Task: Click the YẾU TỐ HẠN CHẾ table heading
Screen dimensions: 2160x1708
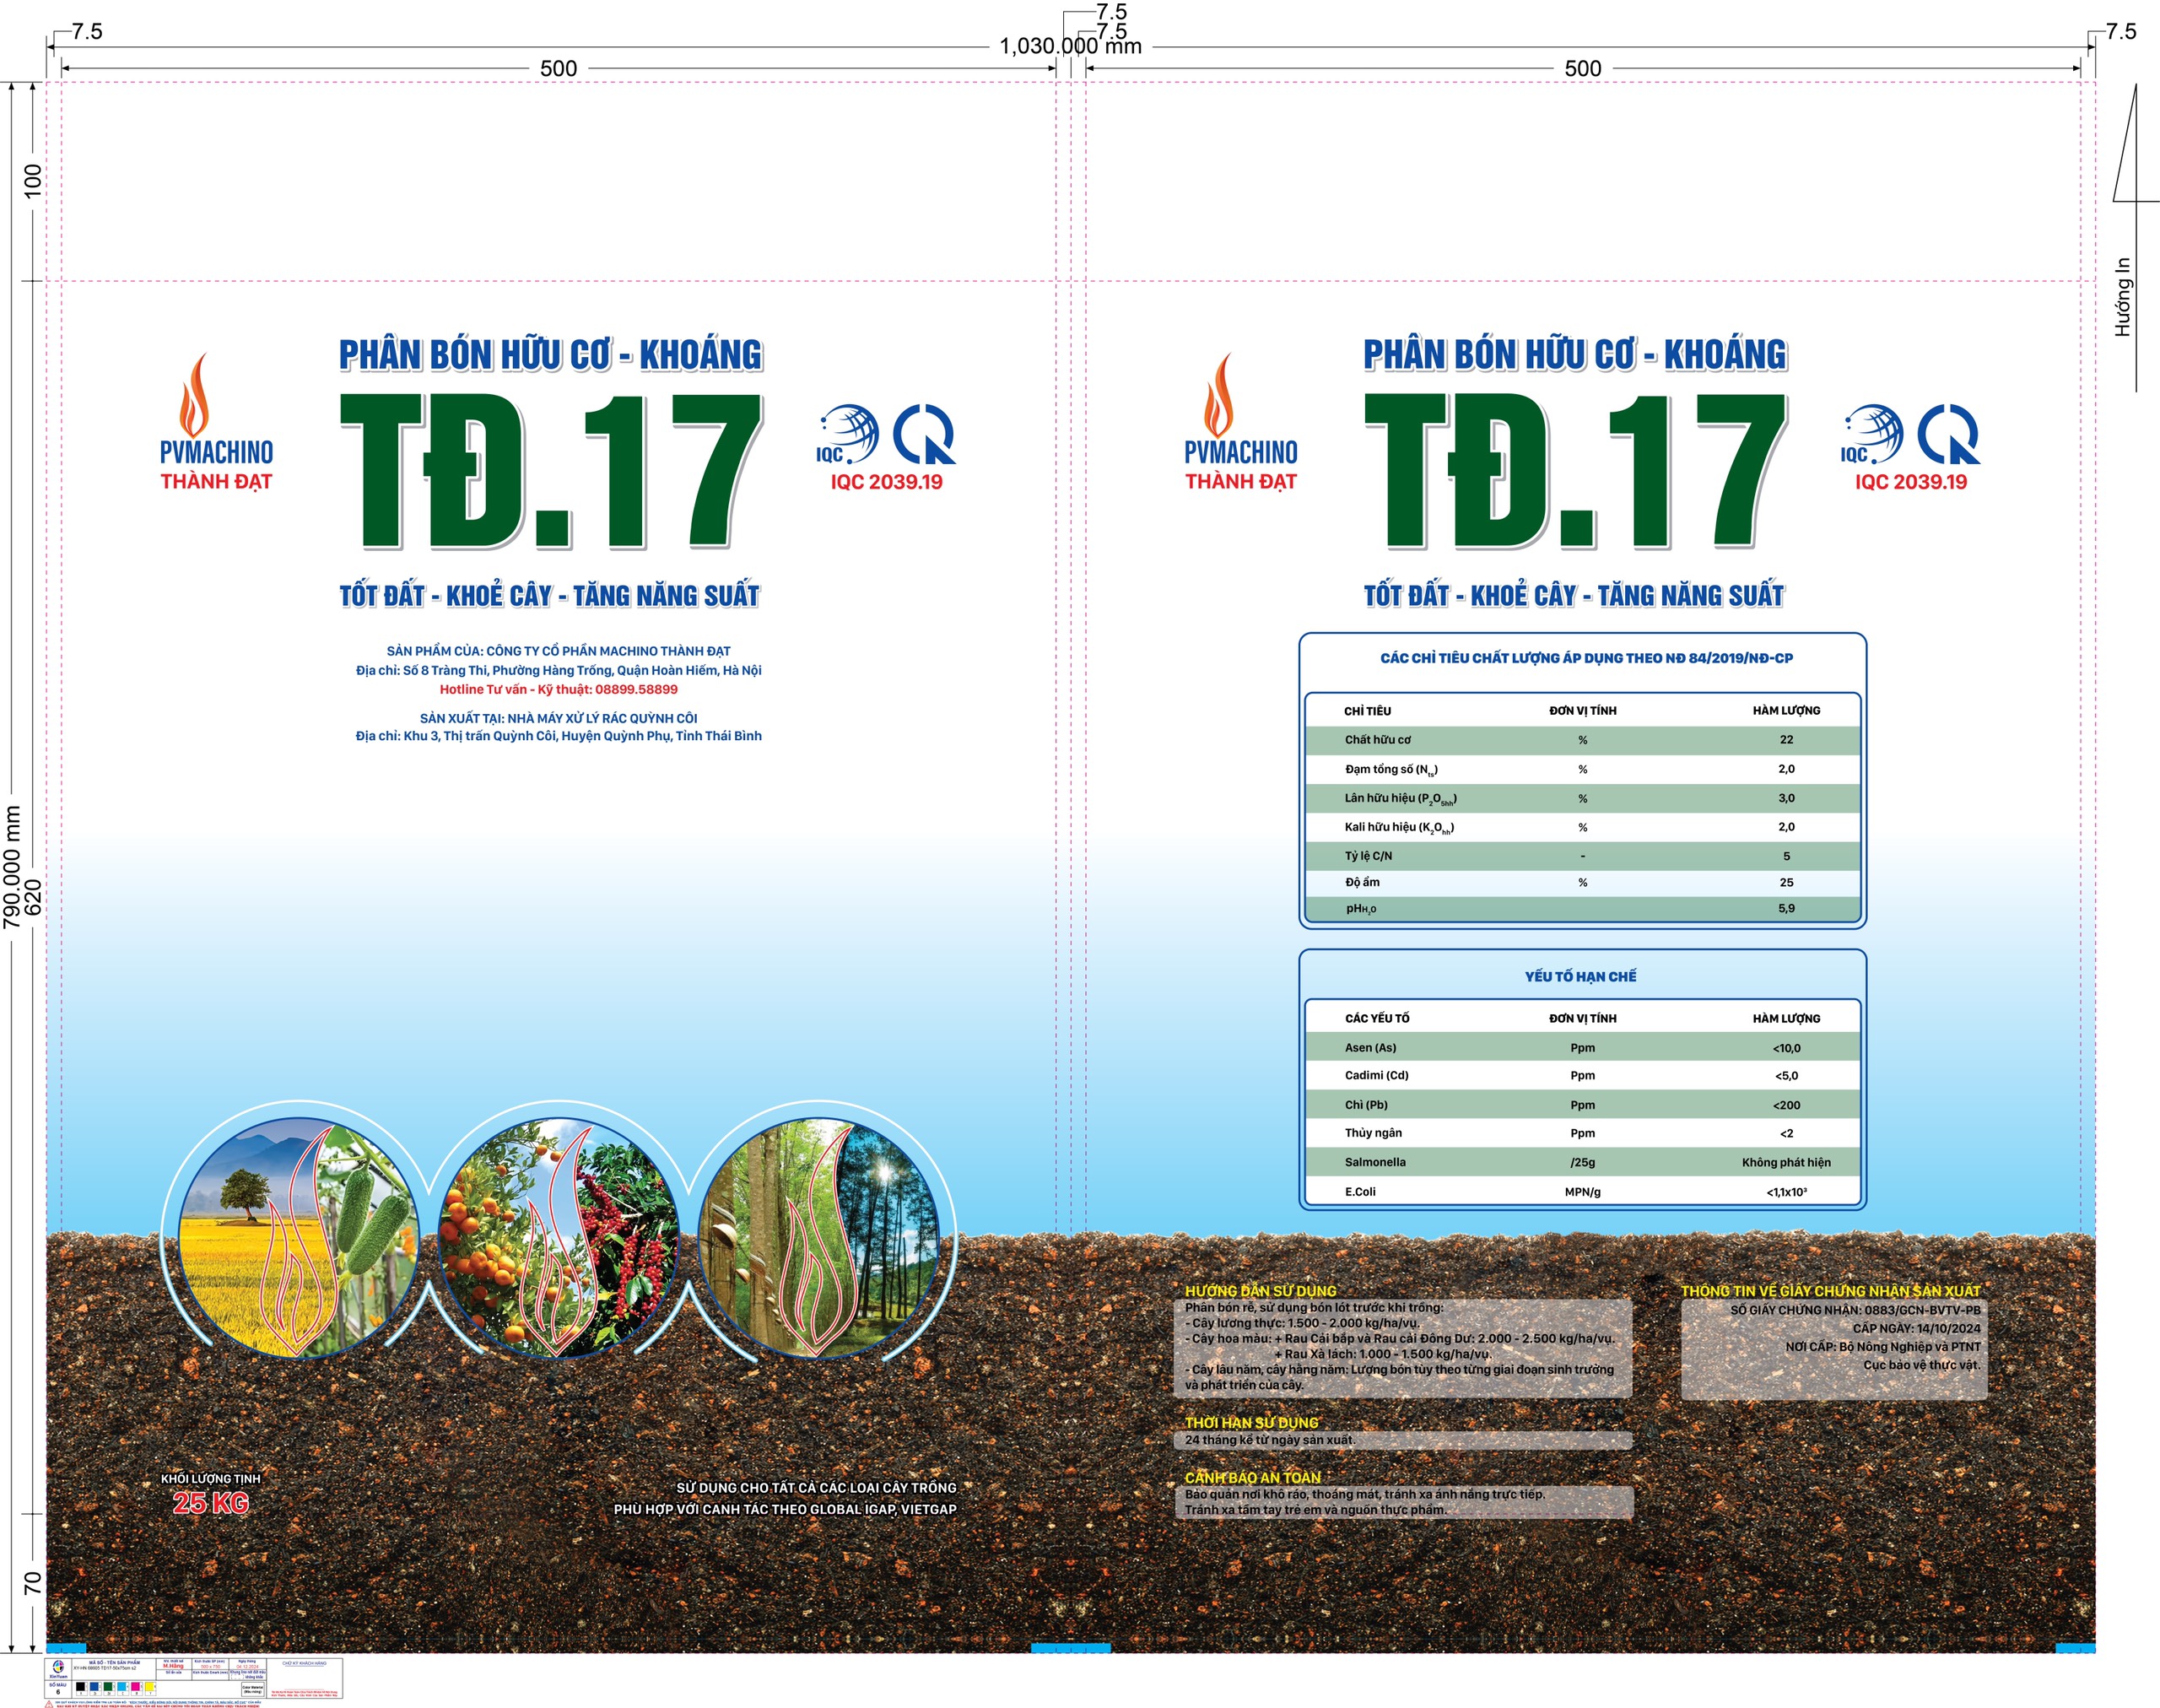Action: 1580,976
